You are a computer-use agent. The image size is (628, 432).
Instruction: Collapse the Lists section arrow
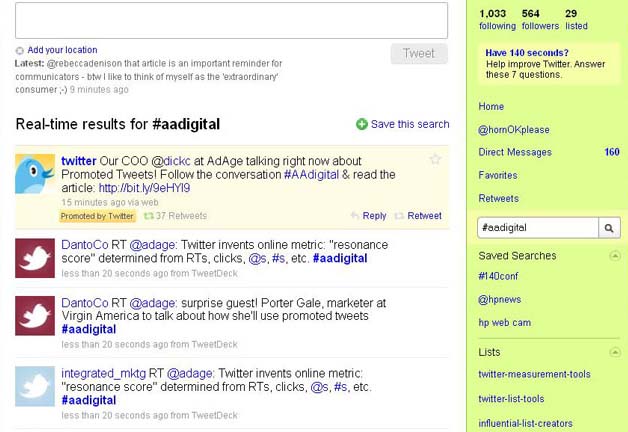615,352
